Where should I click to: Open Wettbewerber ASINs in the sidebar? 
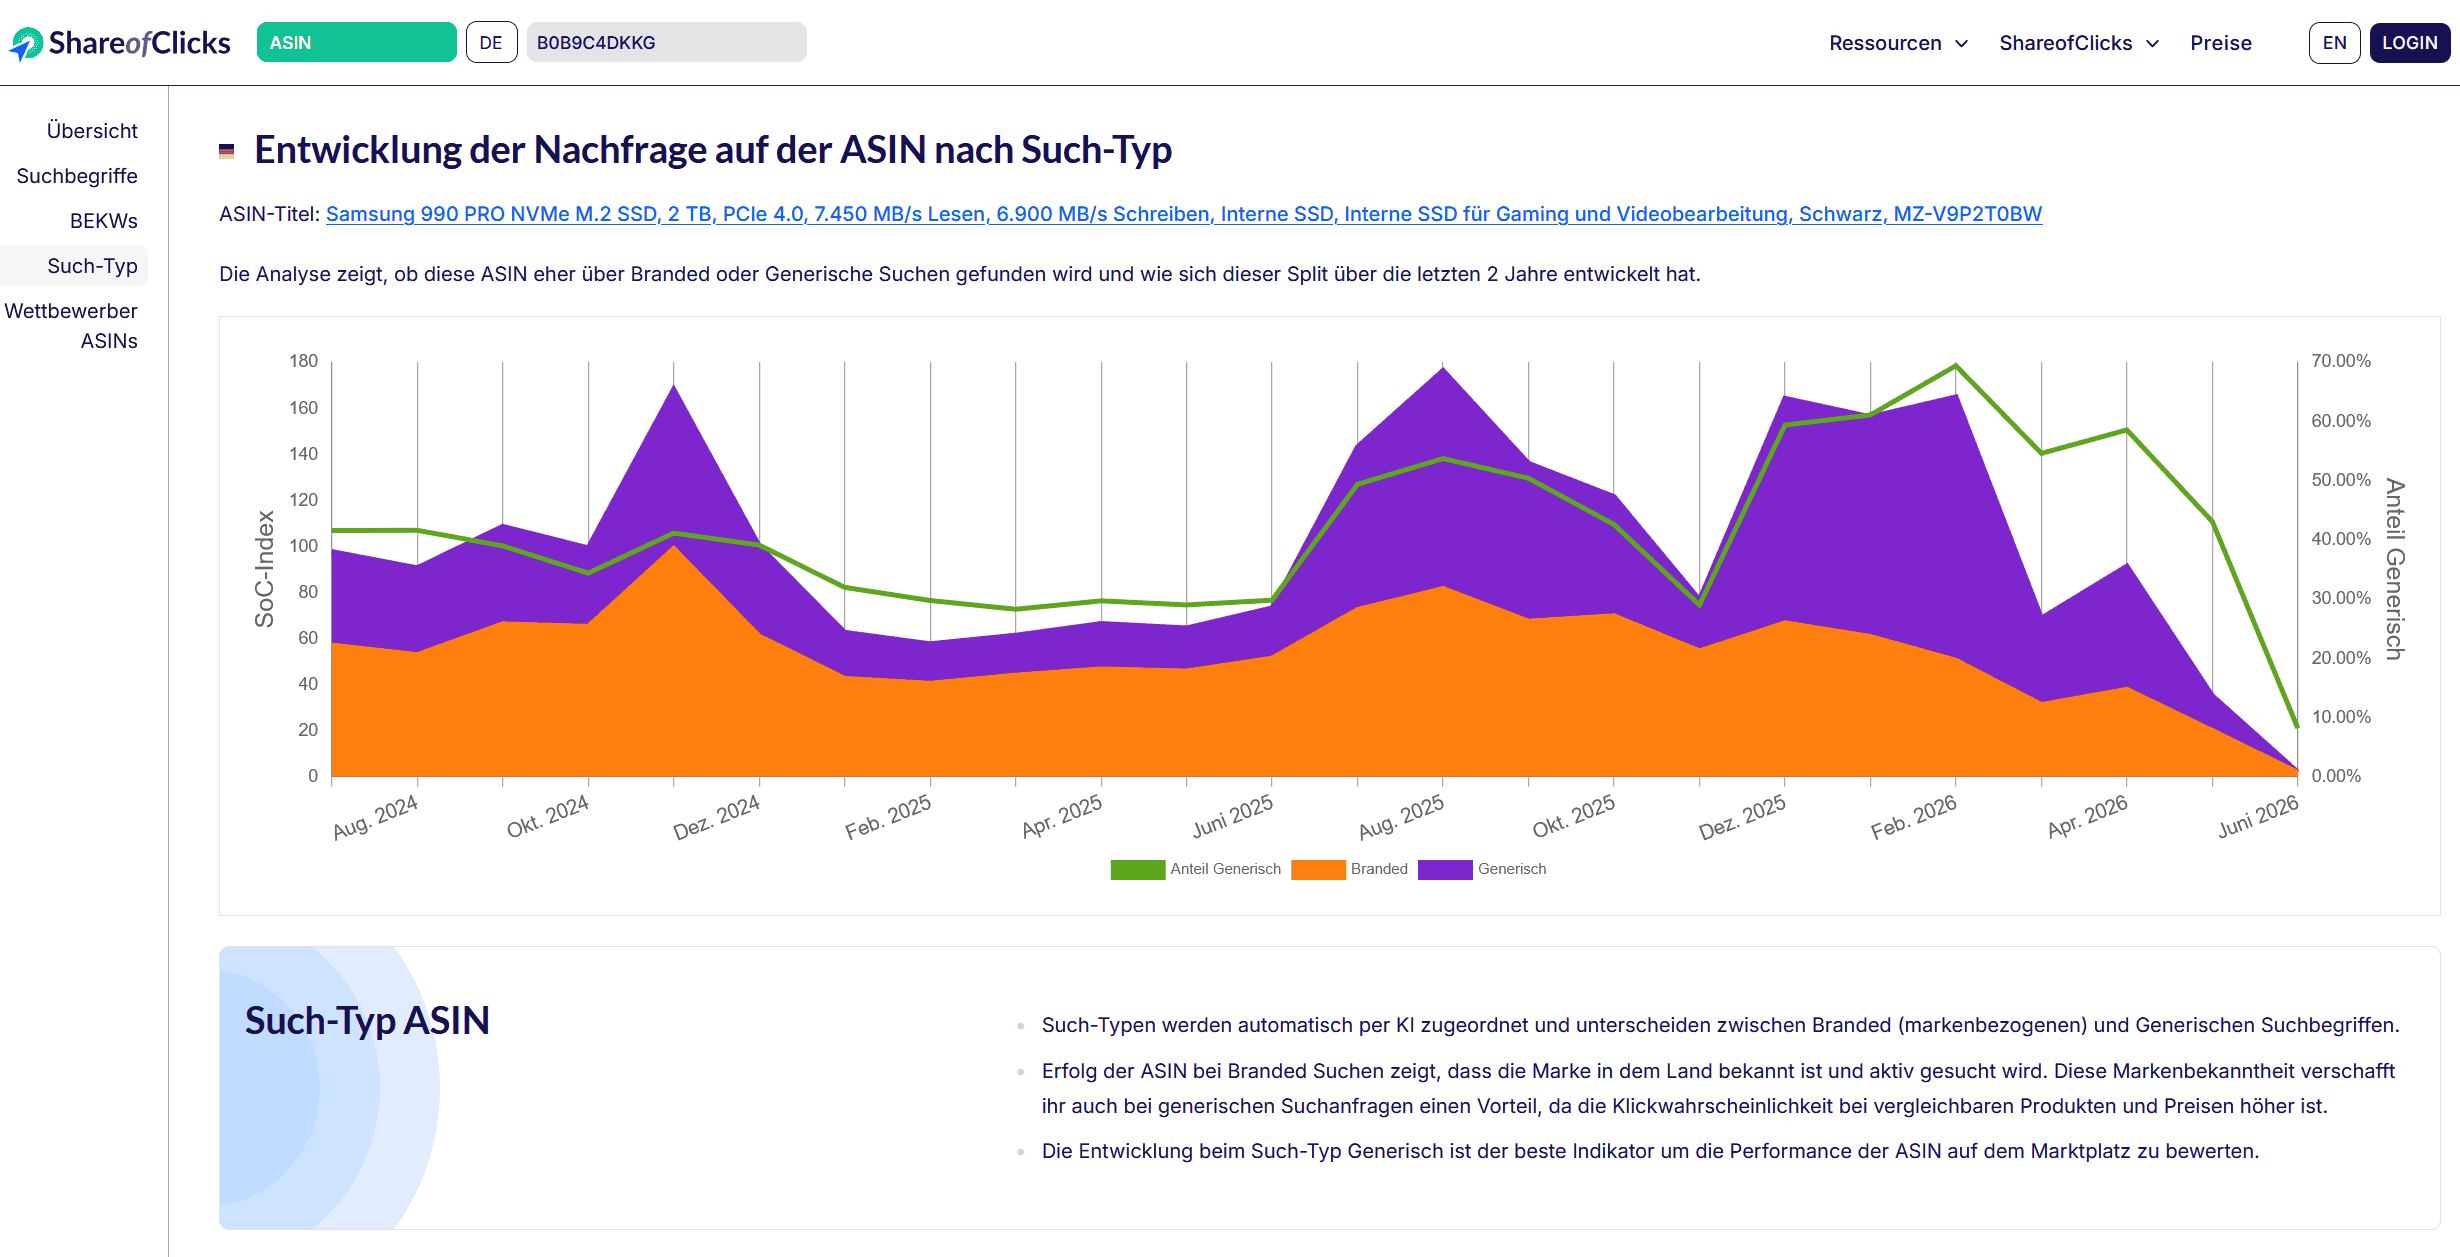pos(71,326)
